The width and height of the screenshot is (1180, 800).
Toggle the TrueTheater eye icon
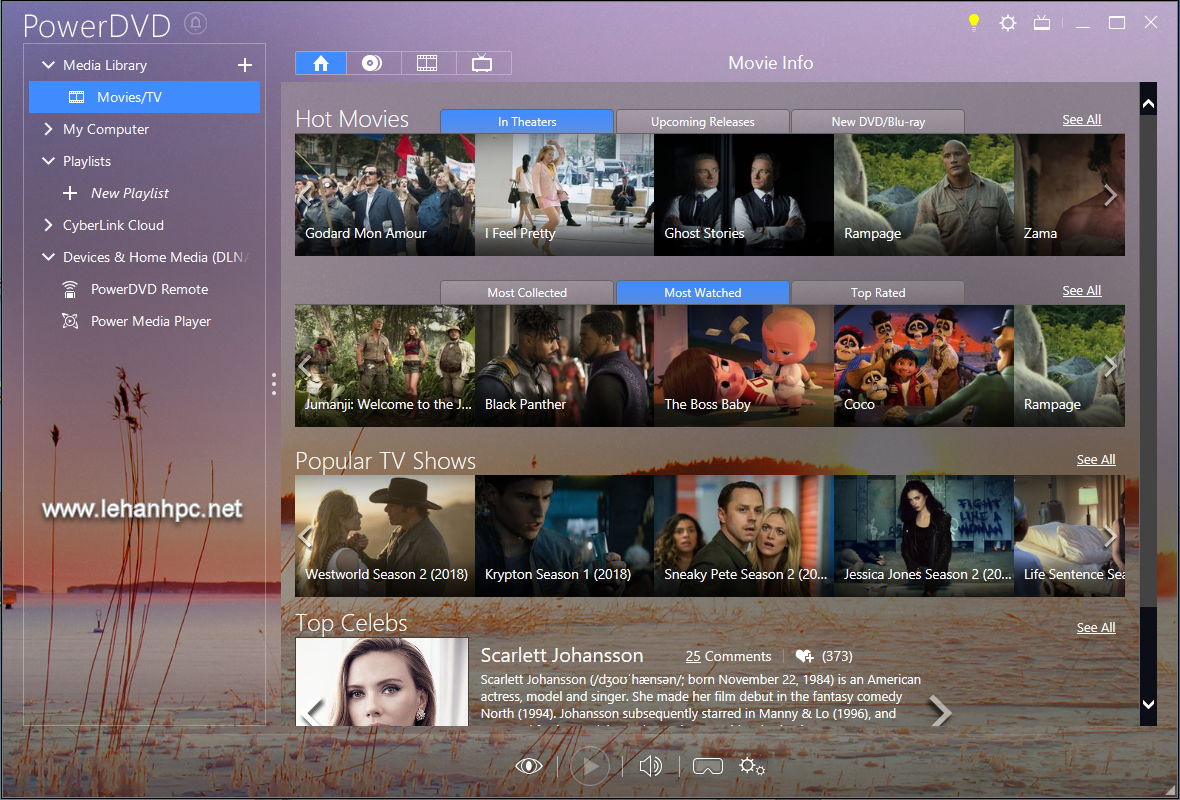529,766
